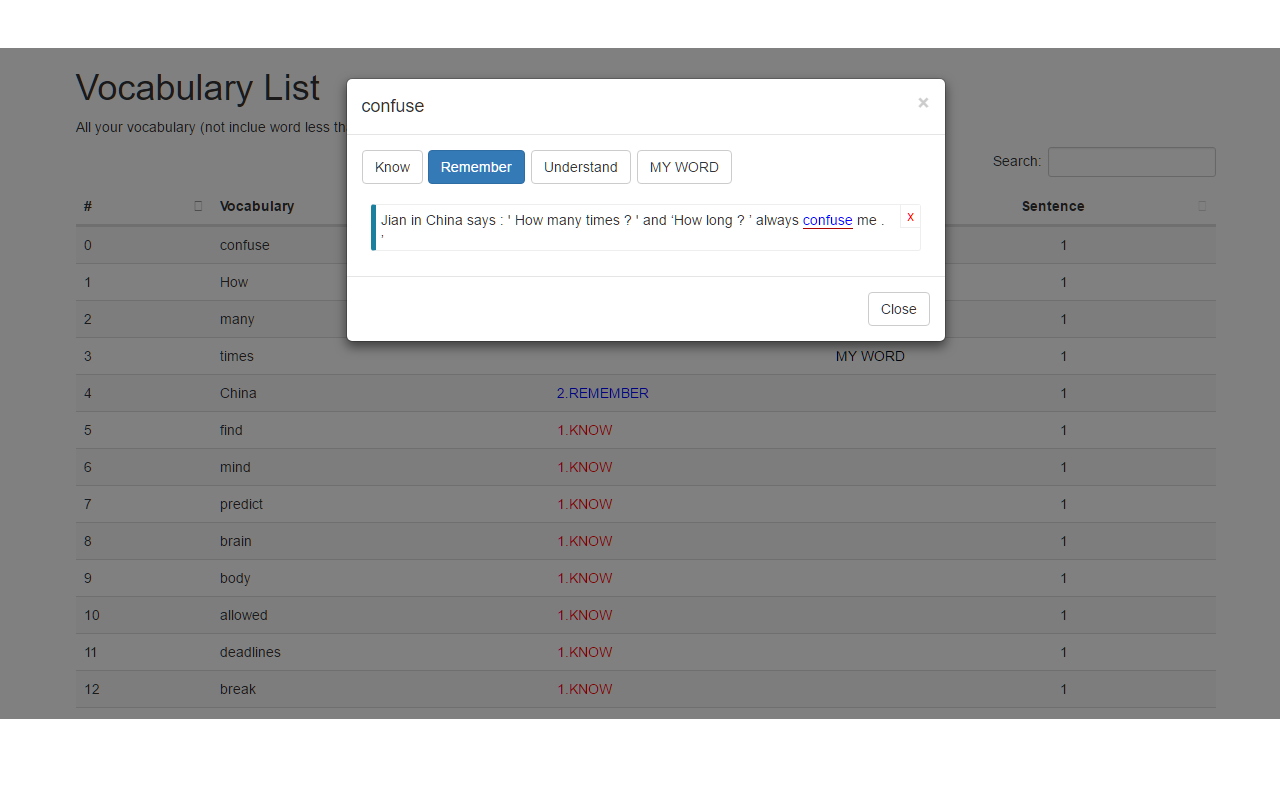The width and height of the screenshot is (1280, 800).
Task: Open sentence count for confuse row
Action: (x=1064, y=245)
